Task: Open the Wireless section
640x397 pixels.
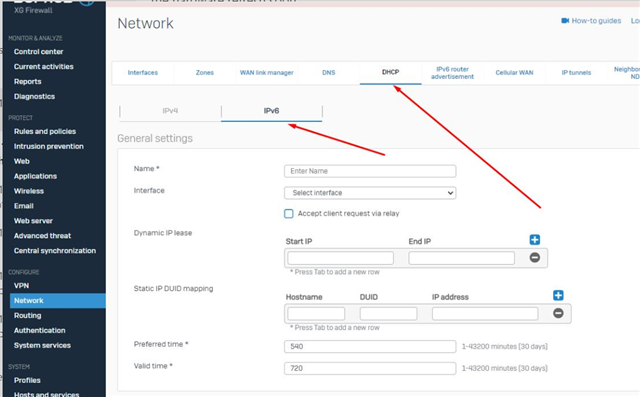Action: 29,191
